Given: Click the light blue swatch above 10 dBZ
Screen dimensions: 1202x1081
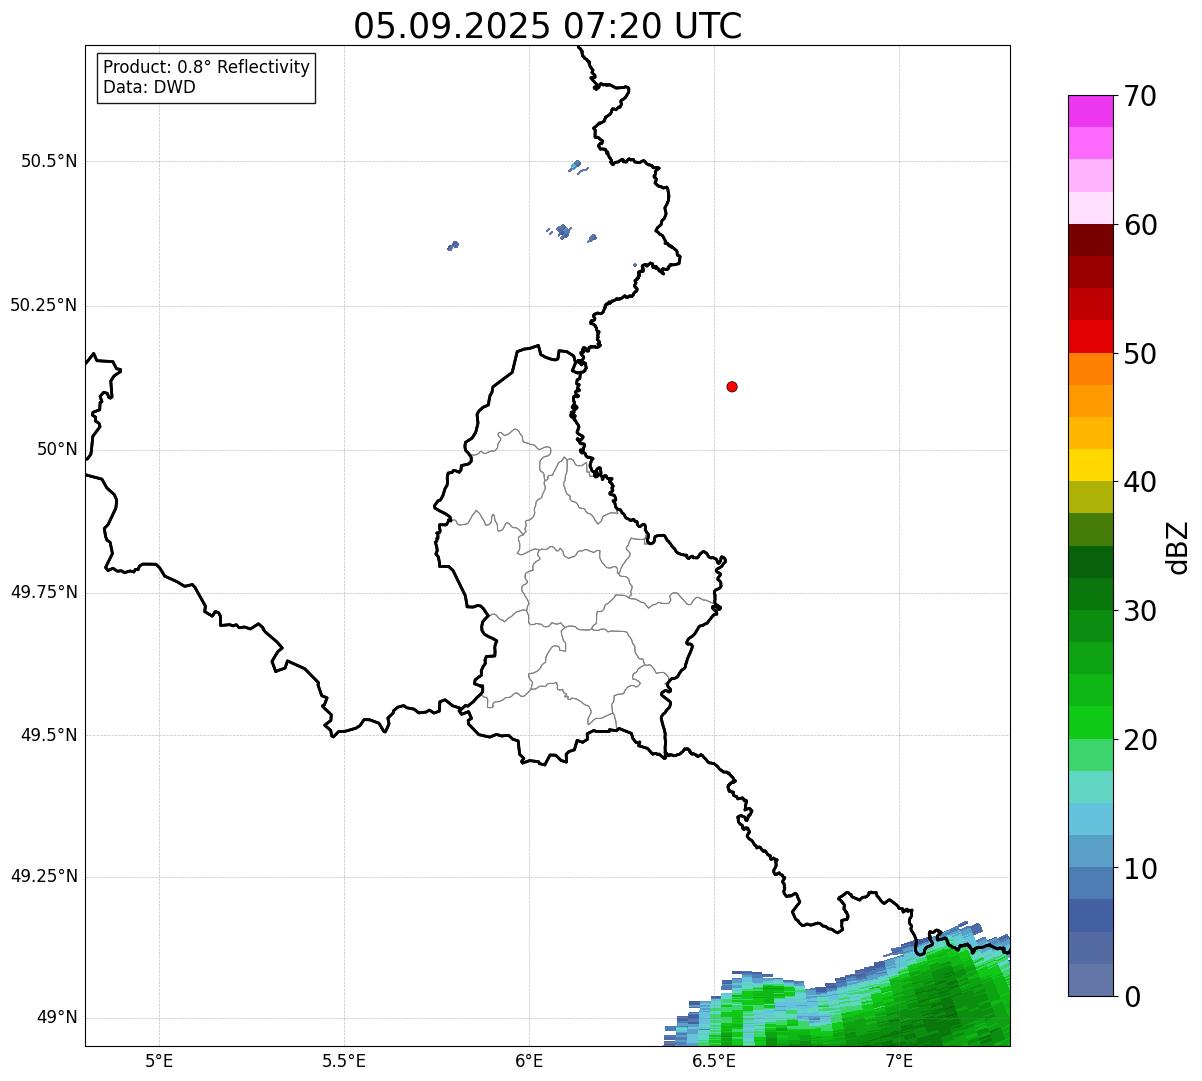Looking at the screenshot, I should pyautogui.click(x=1090, y=819).
